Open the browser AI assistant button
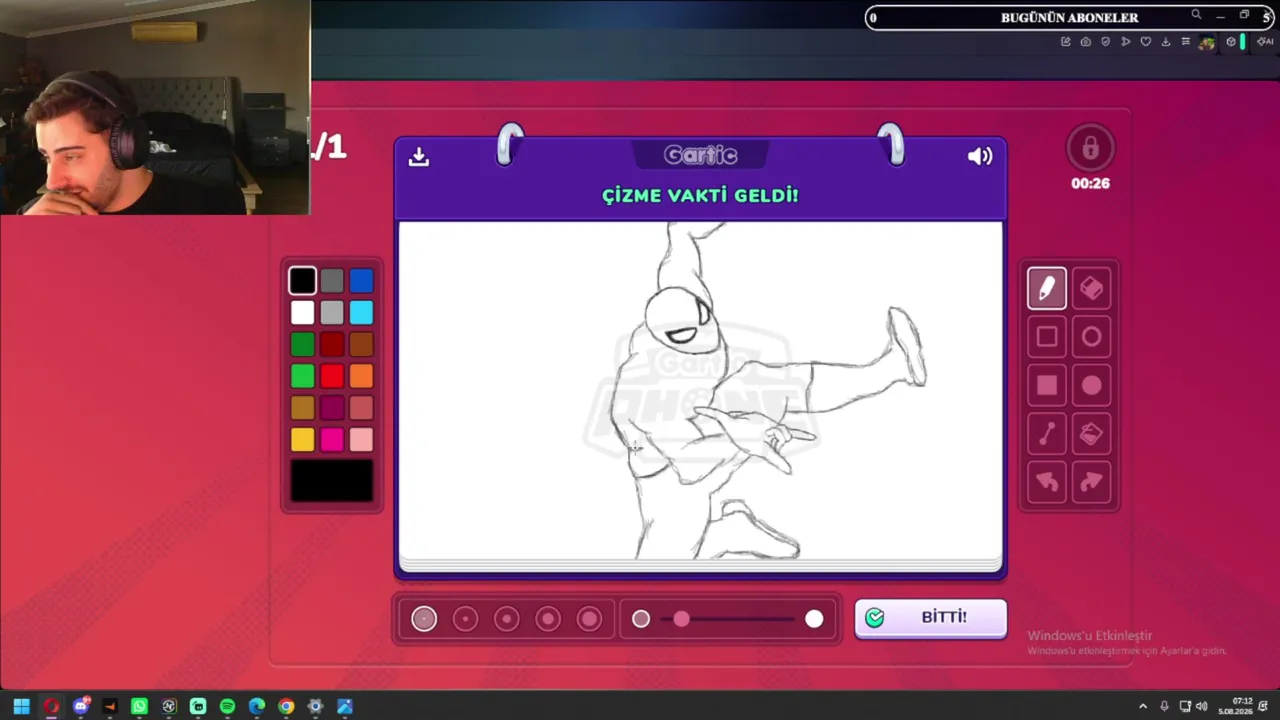This screenshot has width=1280, height=720. coord(1266,42)
